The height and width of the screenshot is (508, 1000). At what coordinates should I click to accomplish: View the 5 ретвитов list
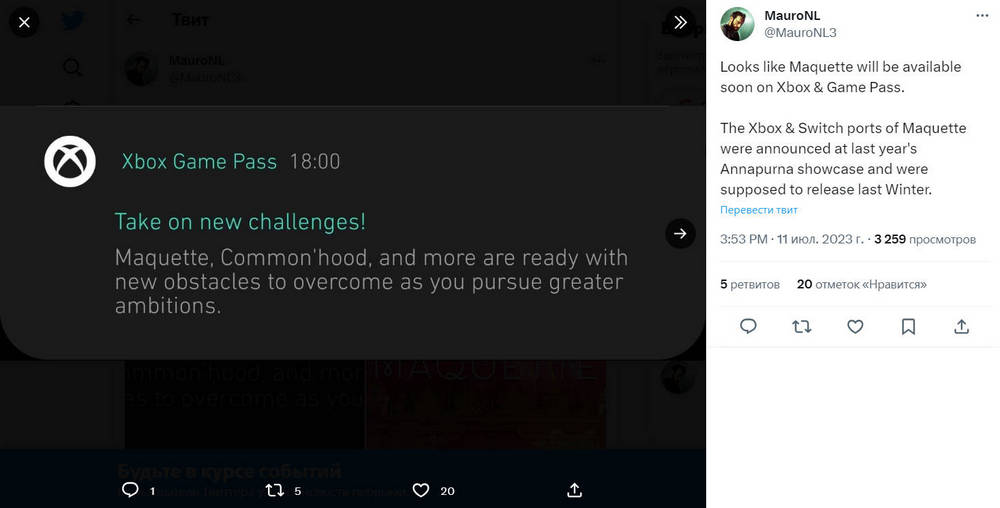click(750, 284)
